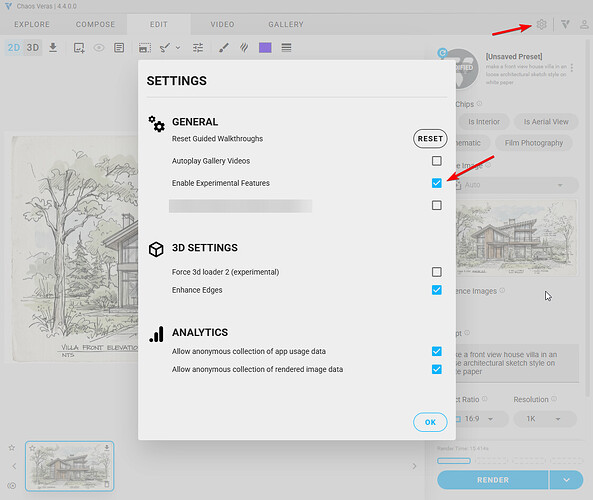Image resolution: width=593 pixels, height=500 pixels.
Task: Go to next renders with right chevron
Action: 414,466
